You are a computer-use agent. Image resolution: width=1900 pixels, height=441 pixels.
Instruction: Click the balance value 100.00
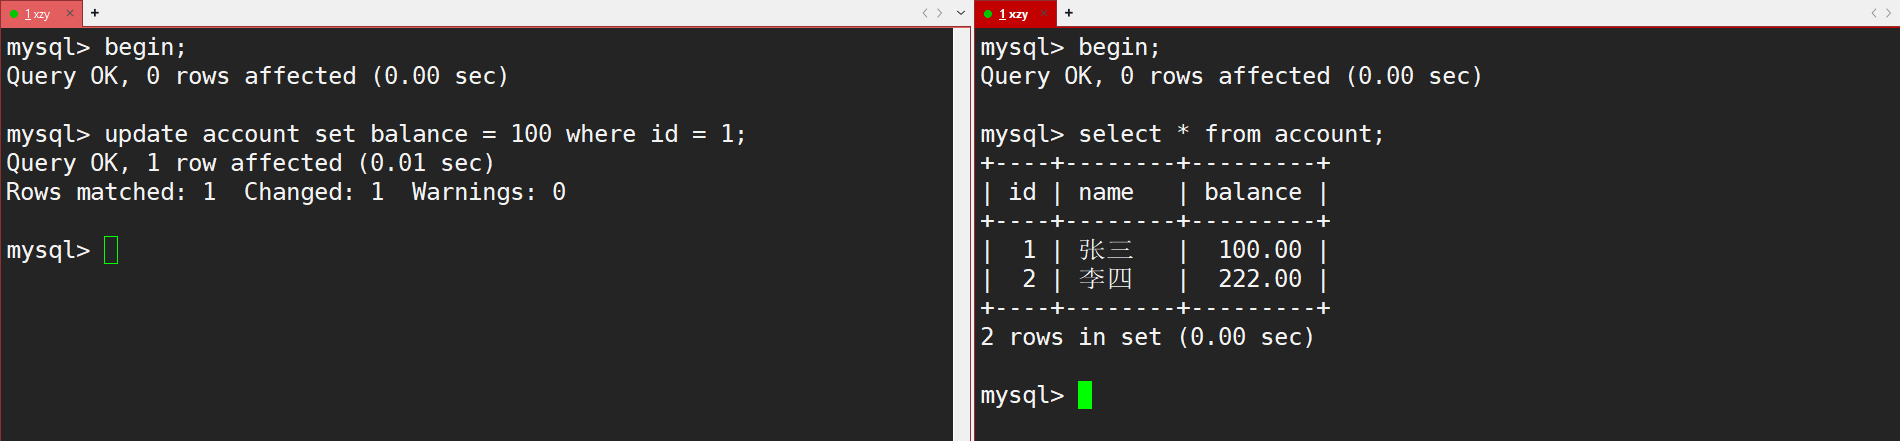tap(1260, 250)
